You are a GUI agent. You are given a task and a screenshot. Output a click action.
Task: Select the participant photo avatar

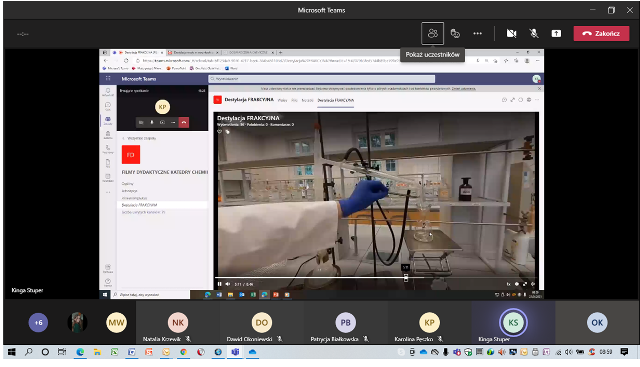[77, 323]
